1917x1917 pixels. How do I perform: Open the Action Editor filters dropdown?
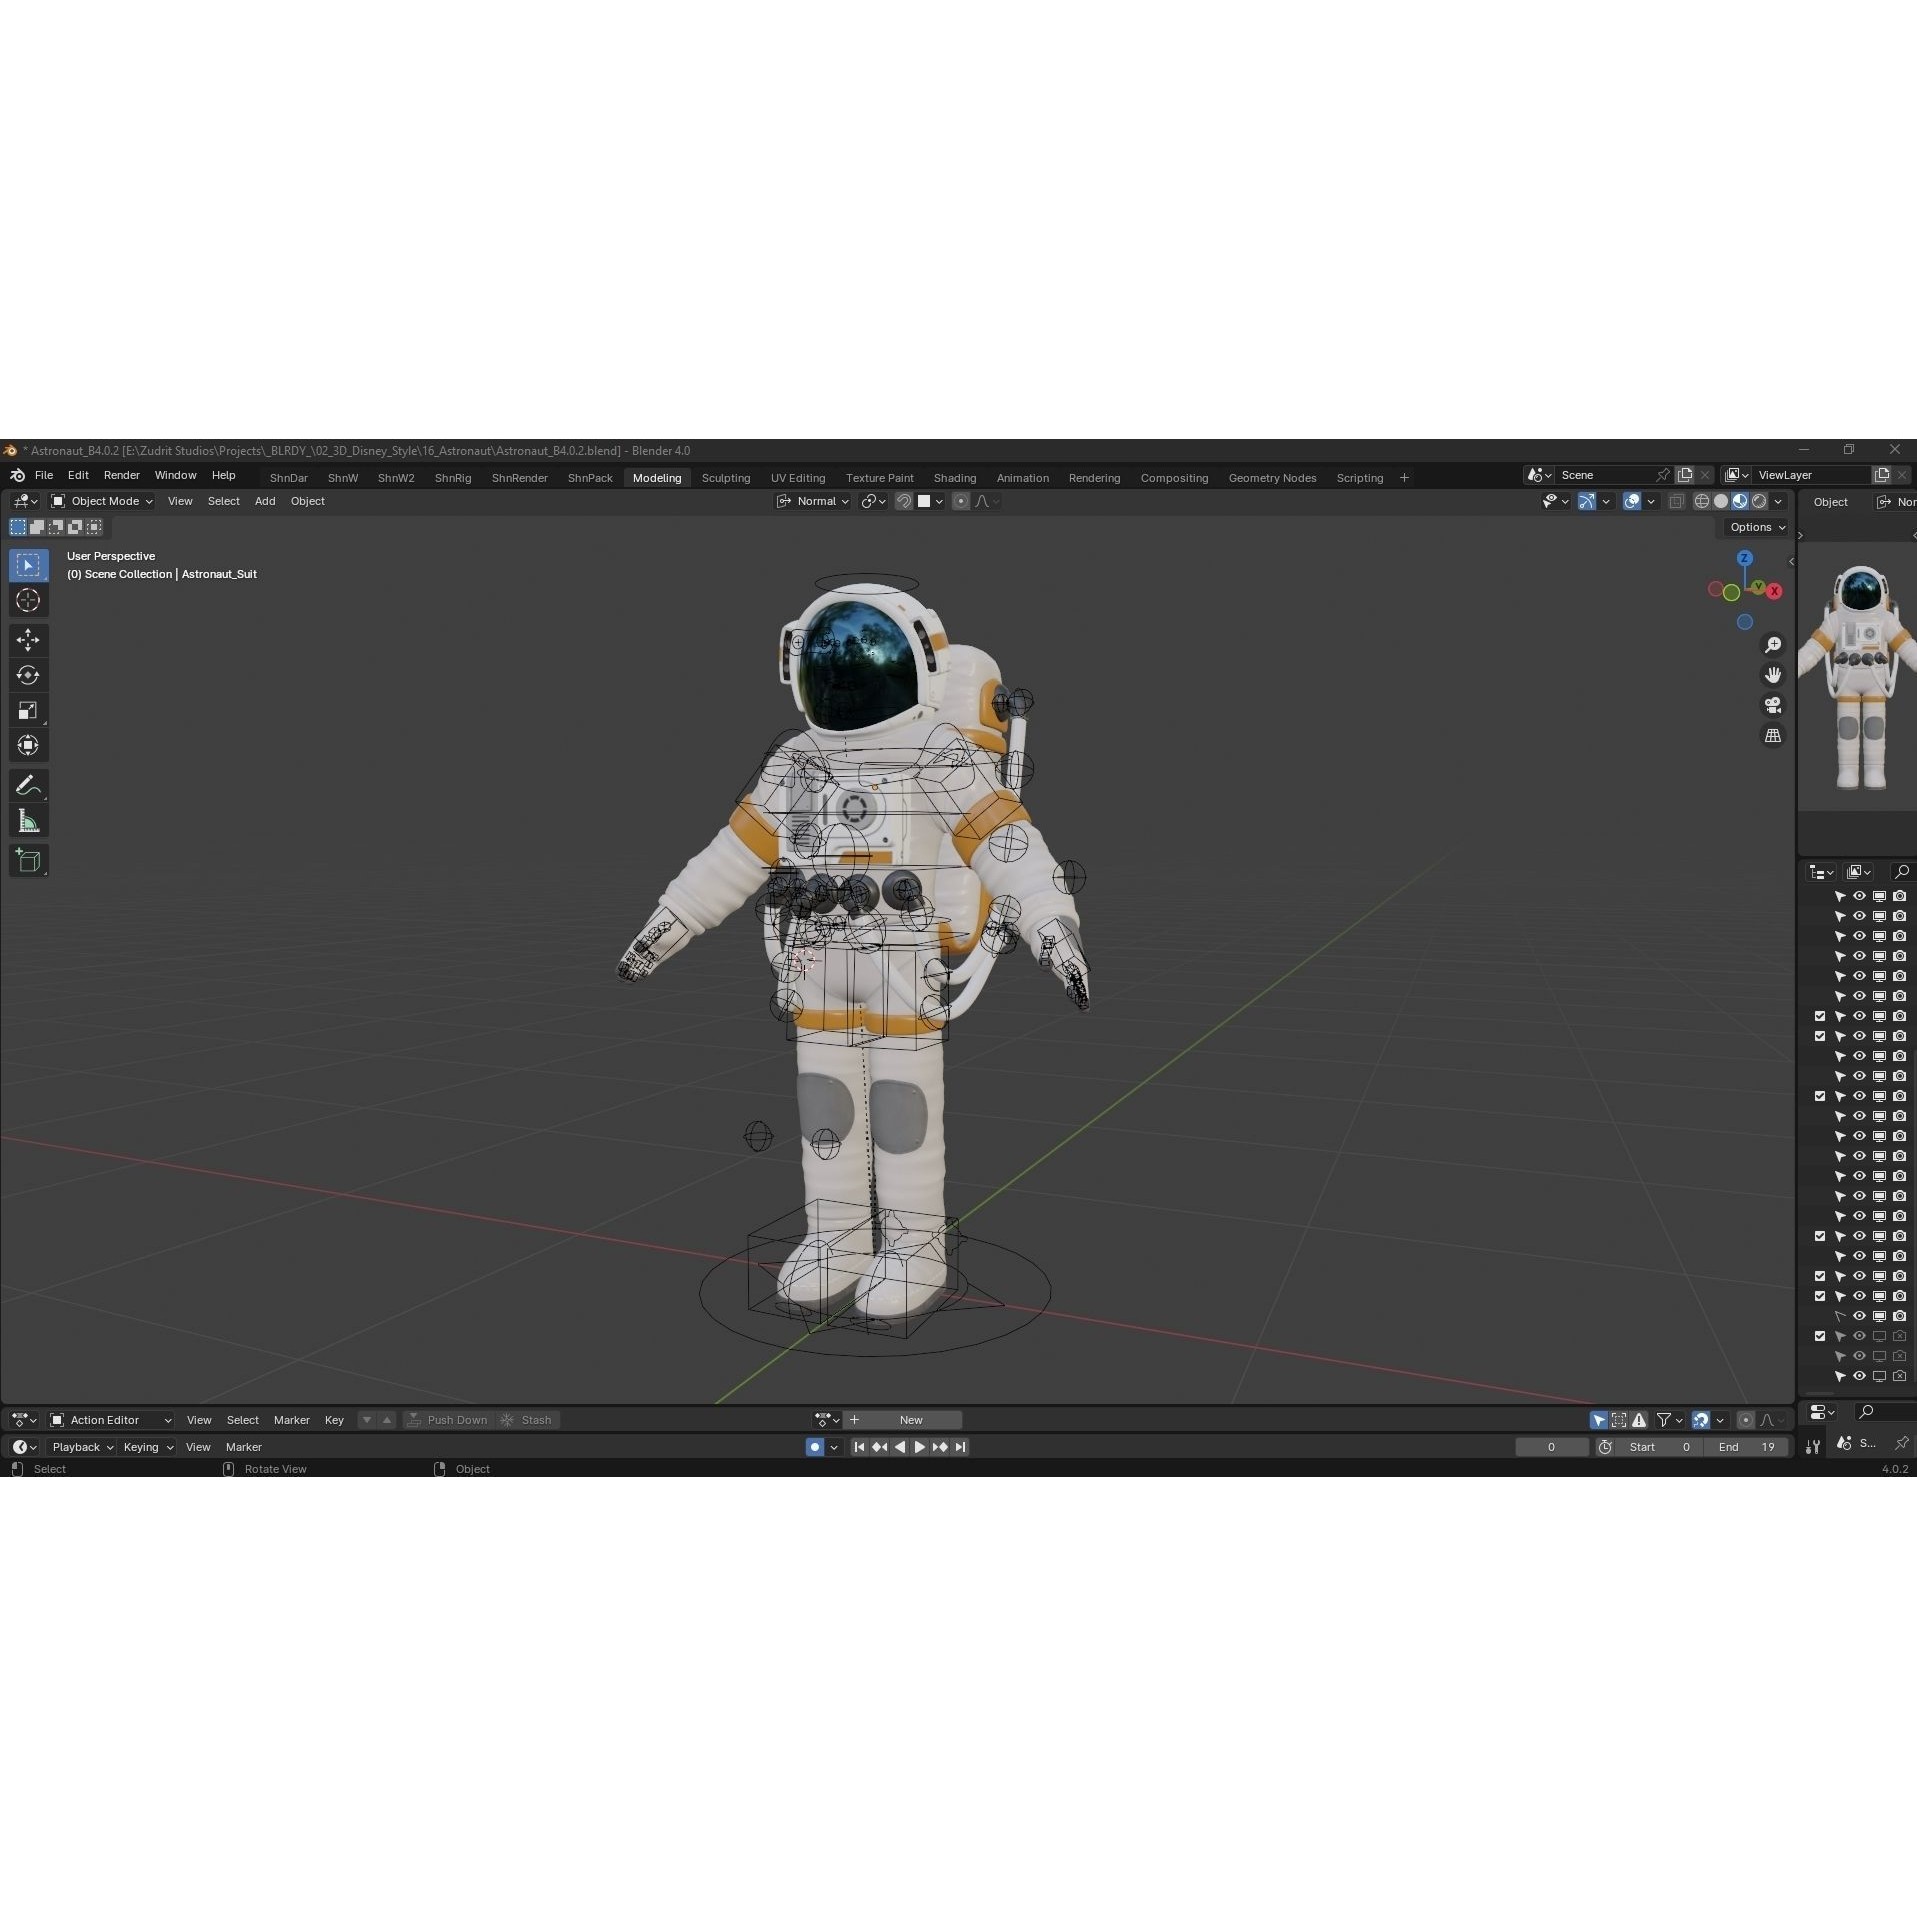(1669, 1420)
